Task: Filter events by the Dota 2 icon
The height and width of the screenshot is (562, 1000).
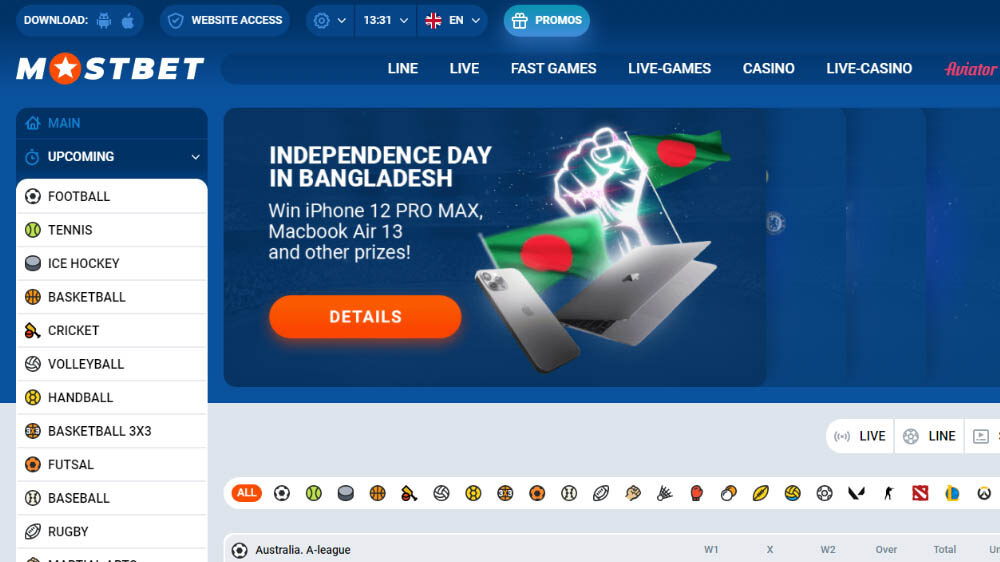Action: 920,493
